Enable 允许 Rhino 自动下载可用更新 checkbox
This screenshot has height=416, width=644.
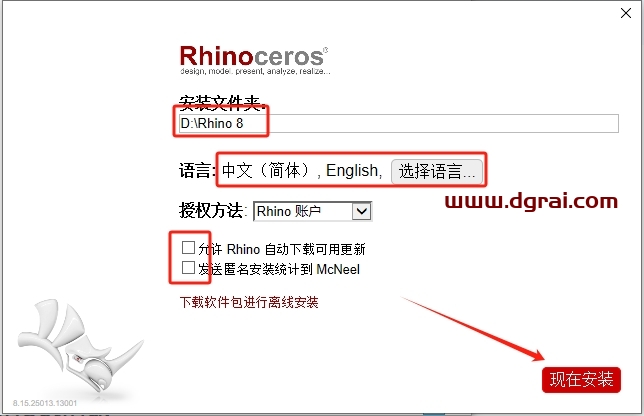[x=188, y=248]
